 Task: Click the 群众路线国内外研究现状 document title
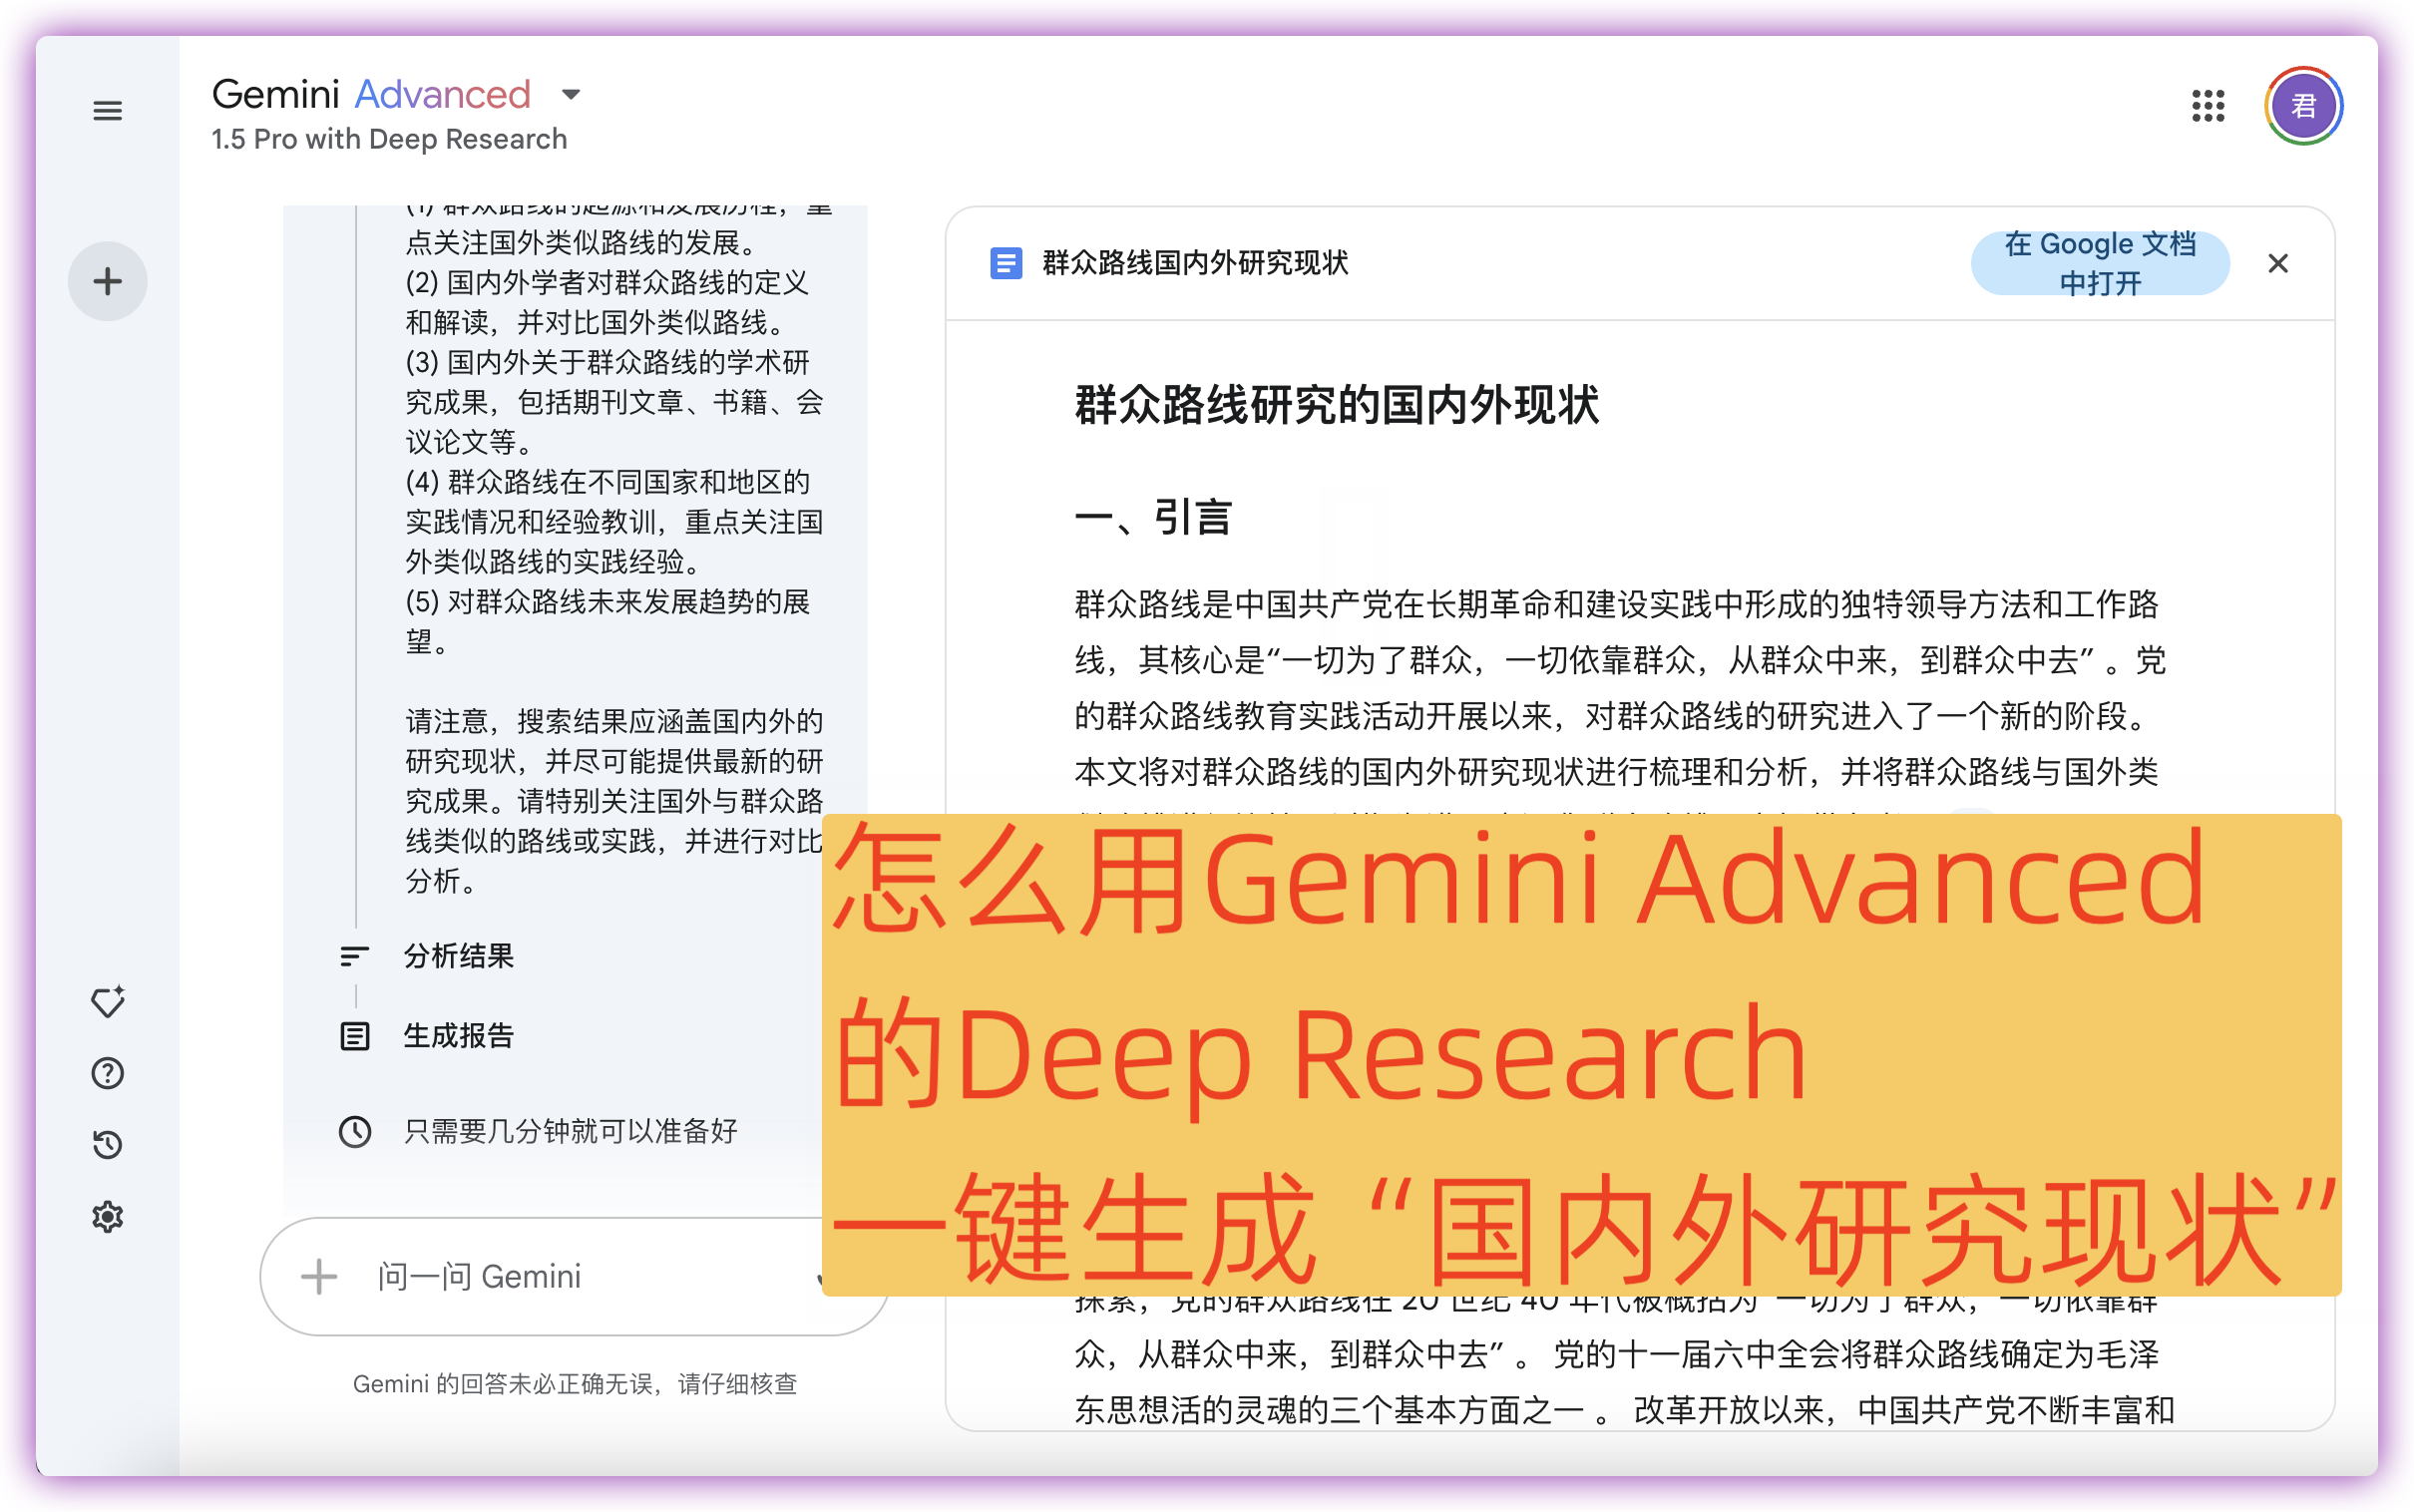(x=1195, y=263)
